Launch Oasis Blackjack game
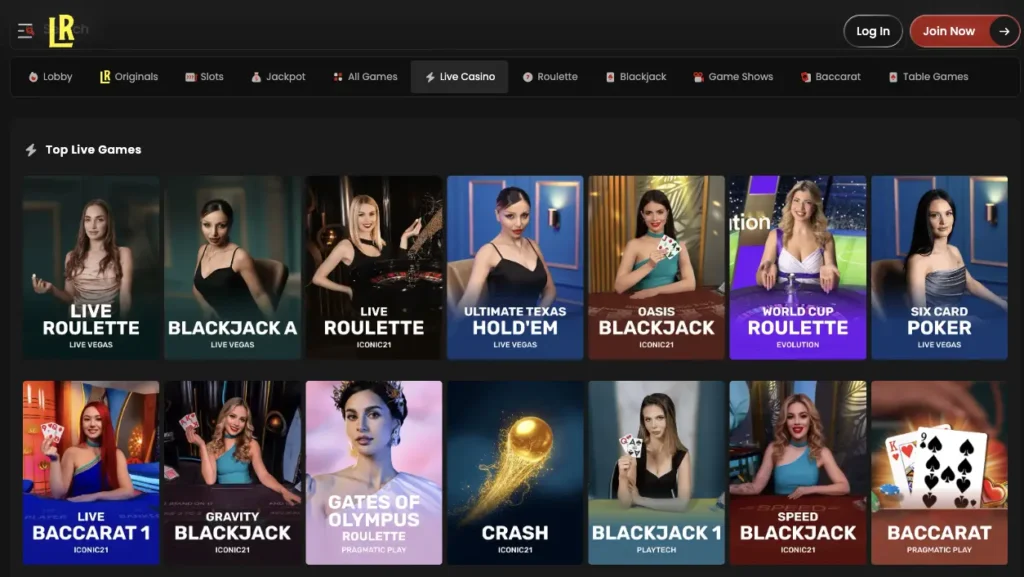Screen dimensions: 1024x577 pos(656,268)
